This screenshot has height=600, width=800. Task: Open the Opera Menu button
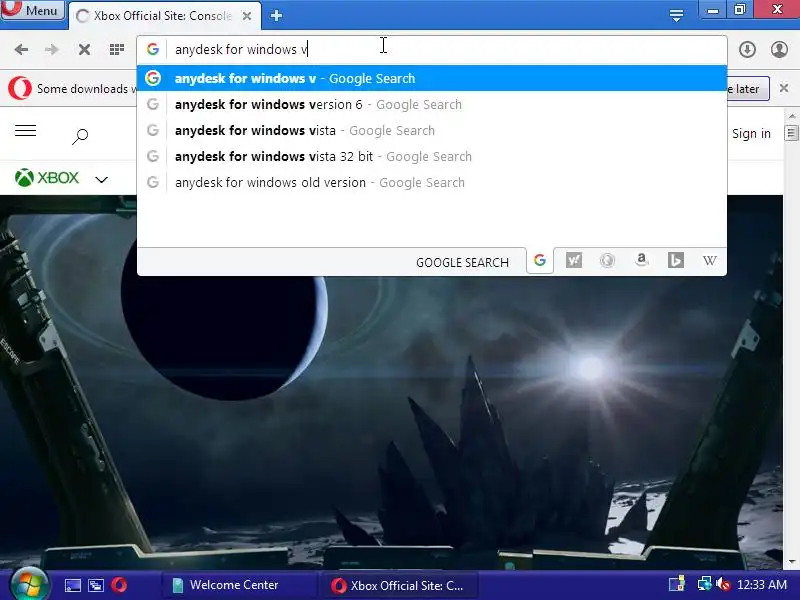click(x=33, y=9)
